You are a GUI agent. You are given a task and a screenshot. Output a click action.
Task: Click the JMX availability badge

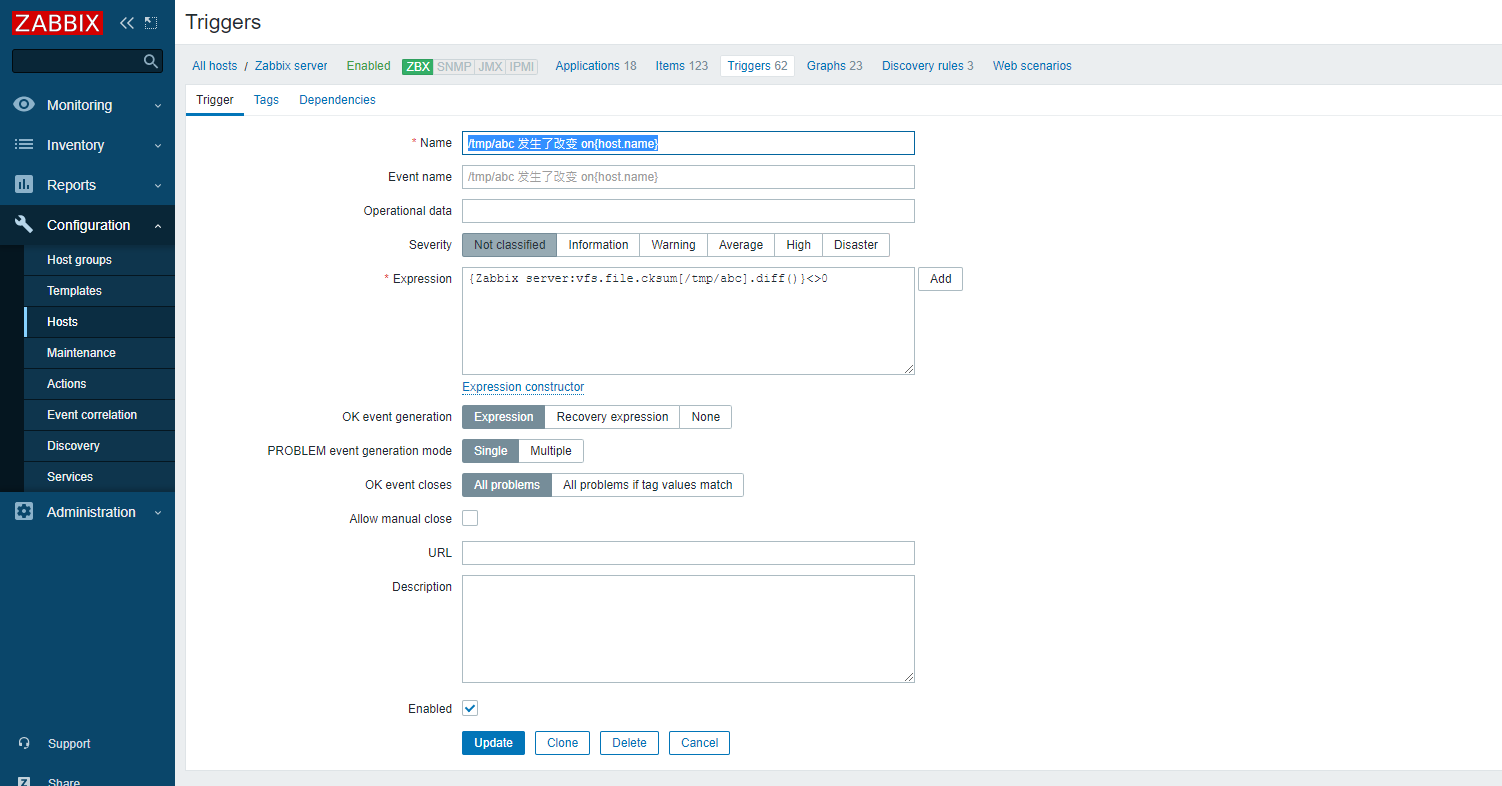pos(490,66)
